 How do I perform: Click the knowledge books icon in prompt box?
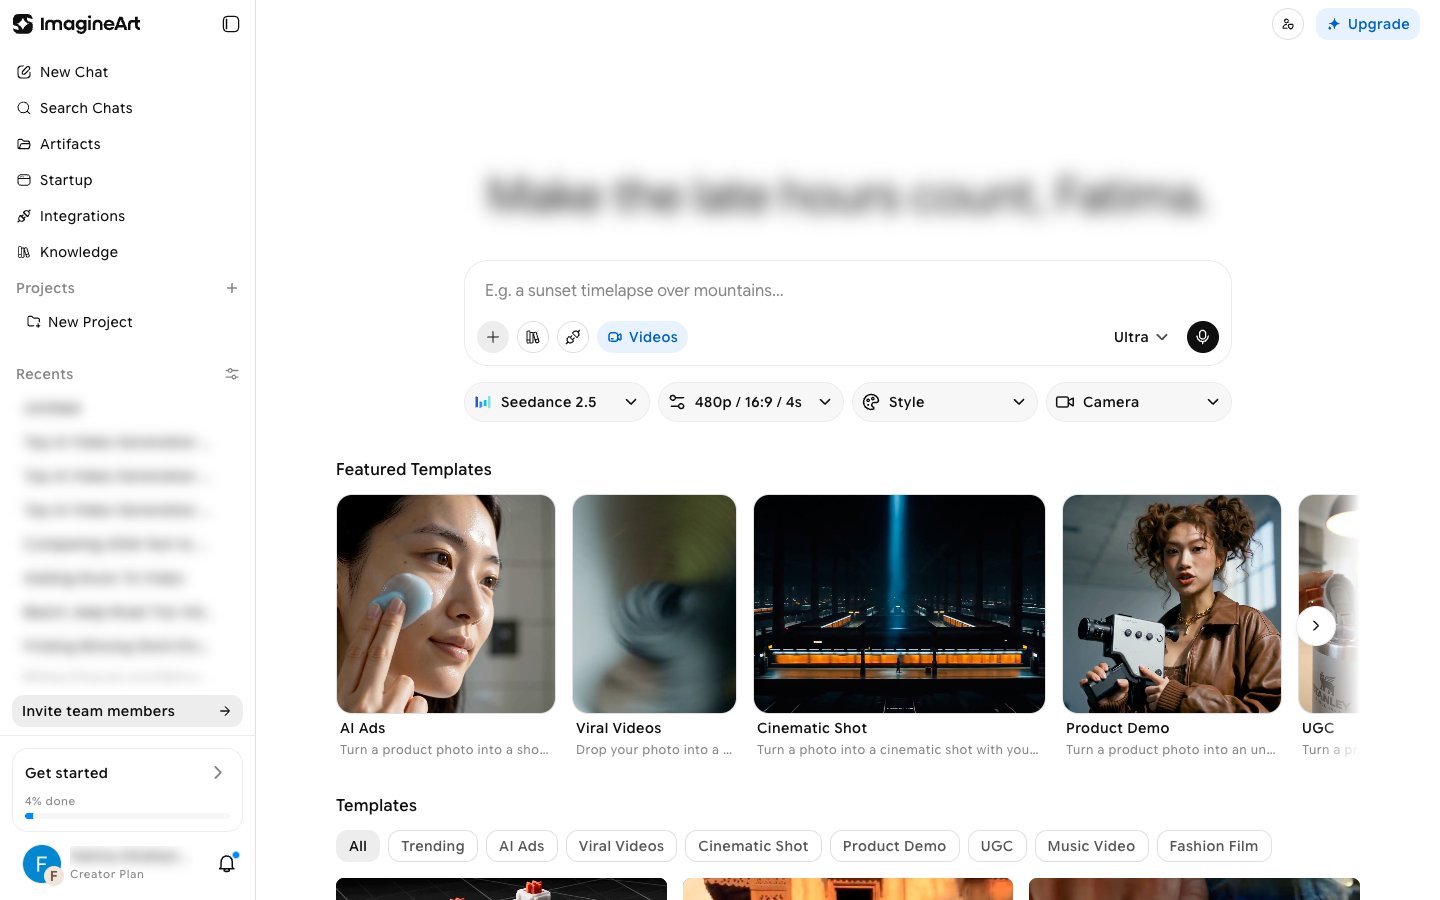533,337
